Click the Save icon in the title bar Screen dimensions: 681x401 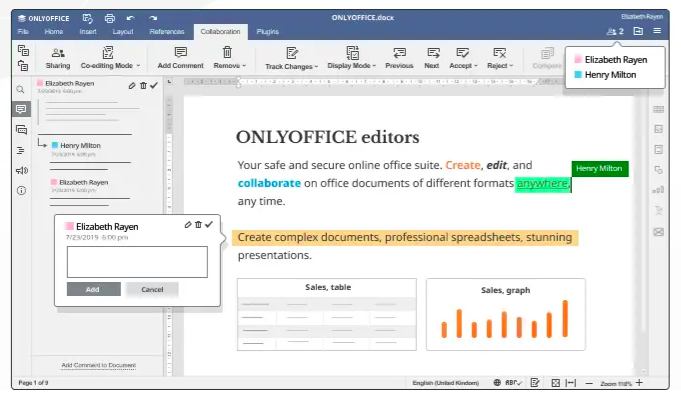(87, 18)
